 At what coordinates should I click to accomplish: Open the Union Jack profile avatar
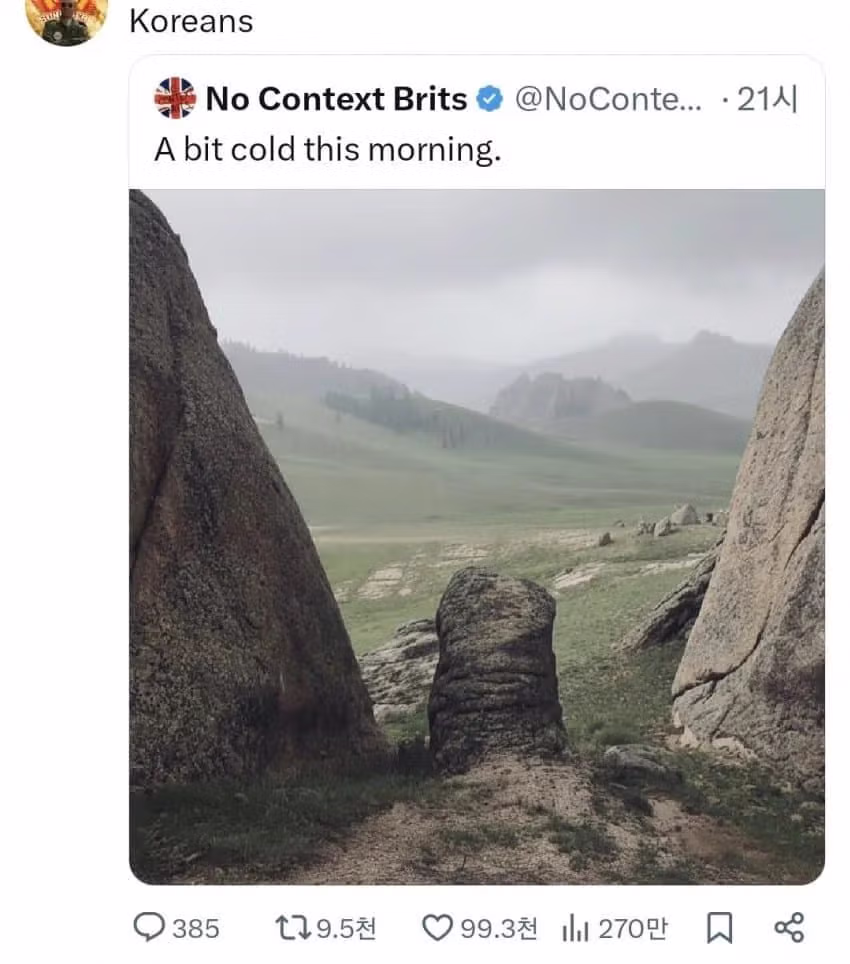tap(175, 99)
